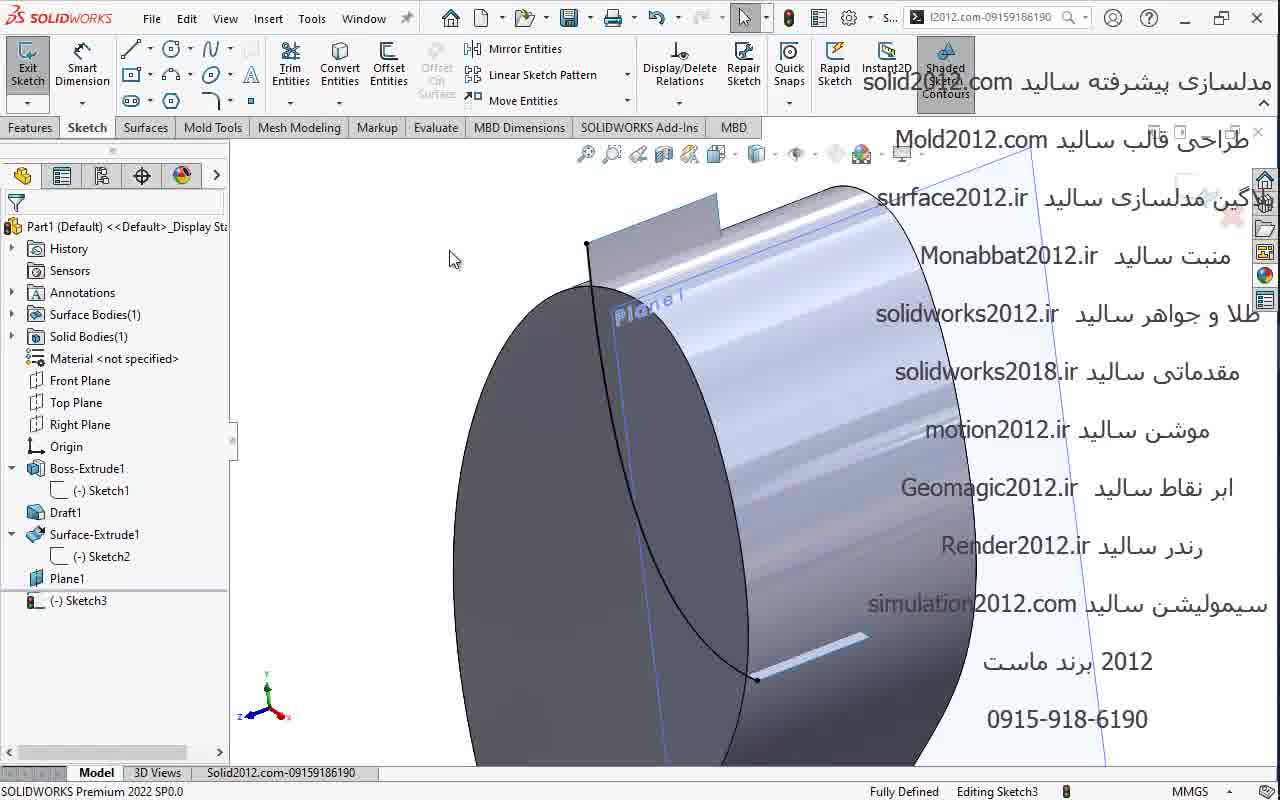The image size is (1280, 800).
Task: Select the sketch Text tool
Action: (251, 75)
